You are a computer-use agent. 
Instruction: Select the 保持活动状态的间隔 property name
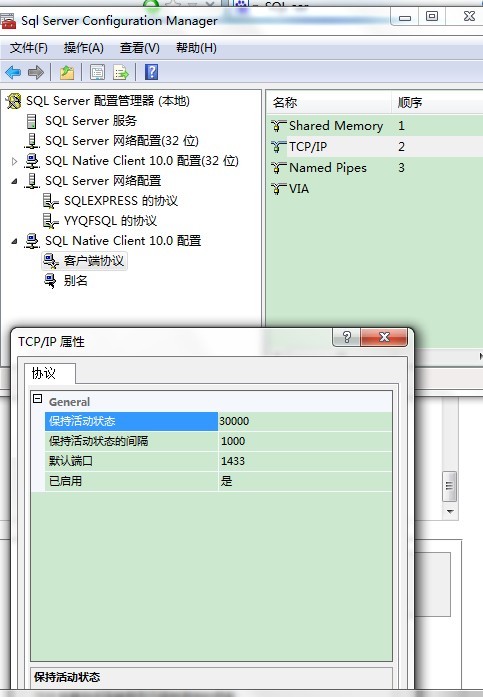tap(131, 441)
